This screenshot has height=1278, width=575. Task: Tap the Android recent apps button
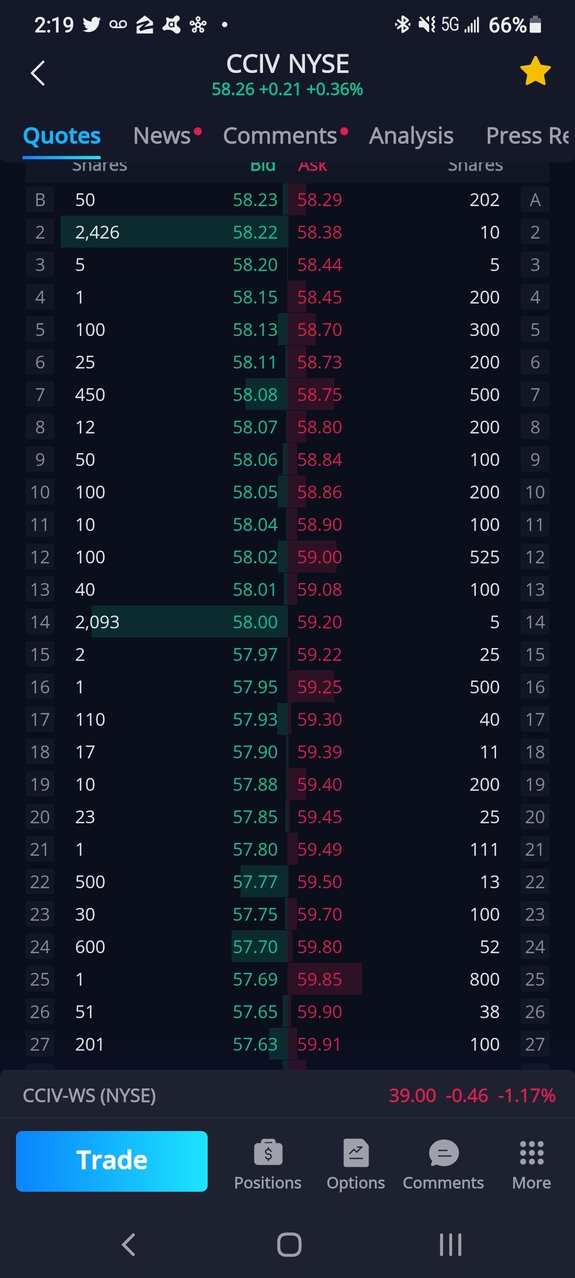(450, 1244)
